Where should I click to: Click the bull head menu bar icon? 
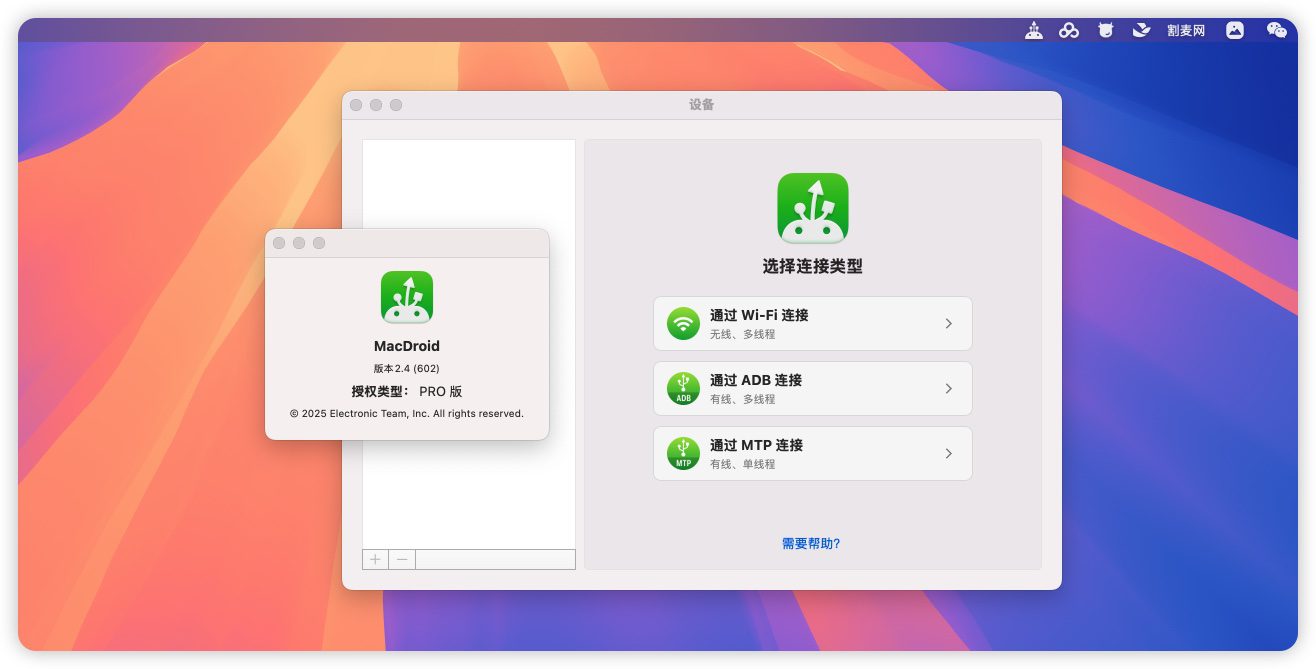[1105, 30]
